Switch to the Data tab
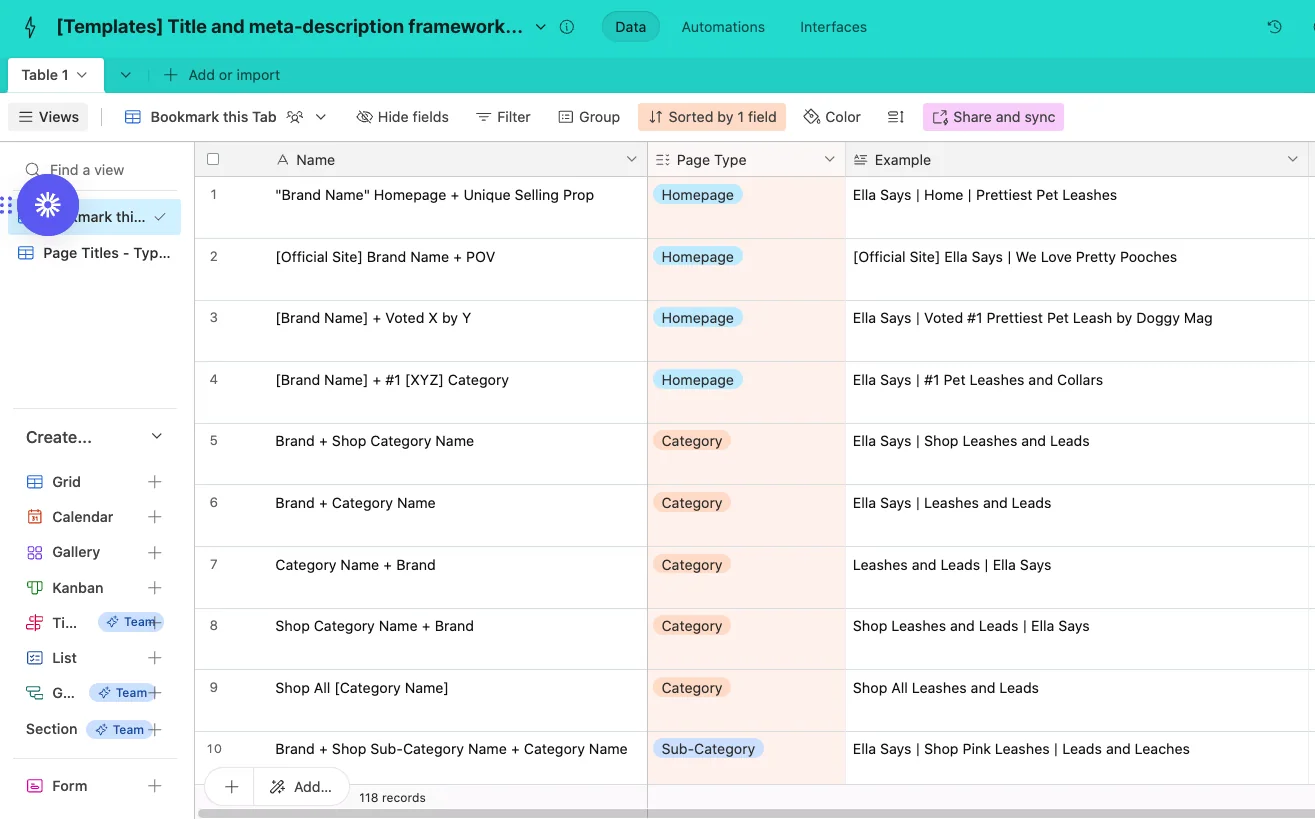This screenshot has width=1315, height=819. 630,27
